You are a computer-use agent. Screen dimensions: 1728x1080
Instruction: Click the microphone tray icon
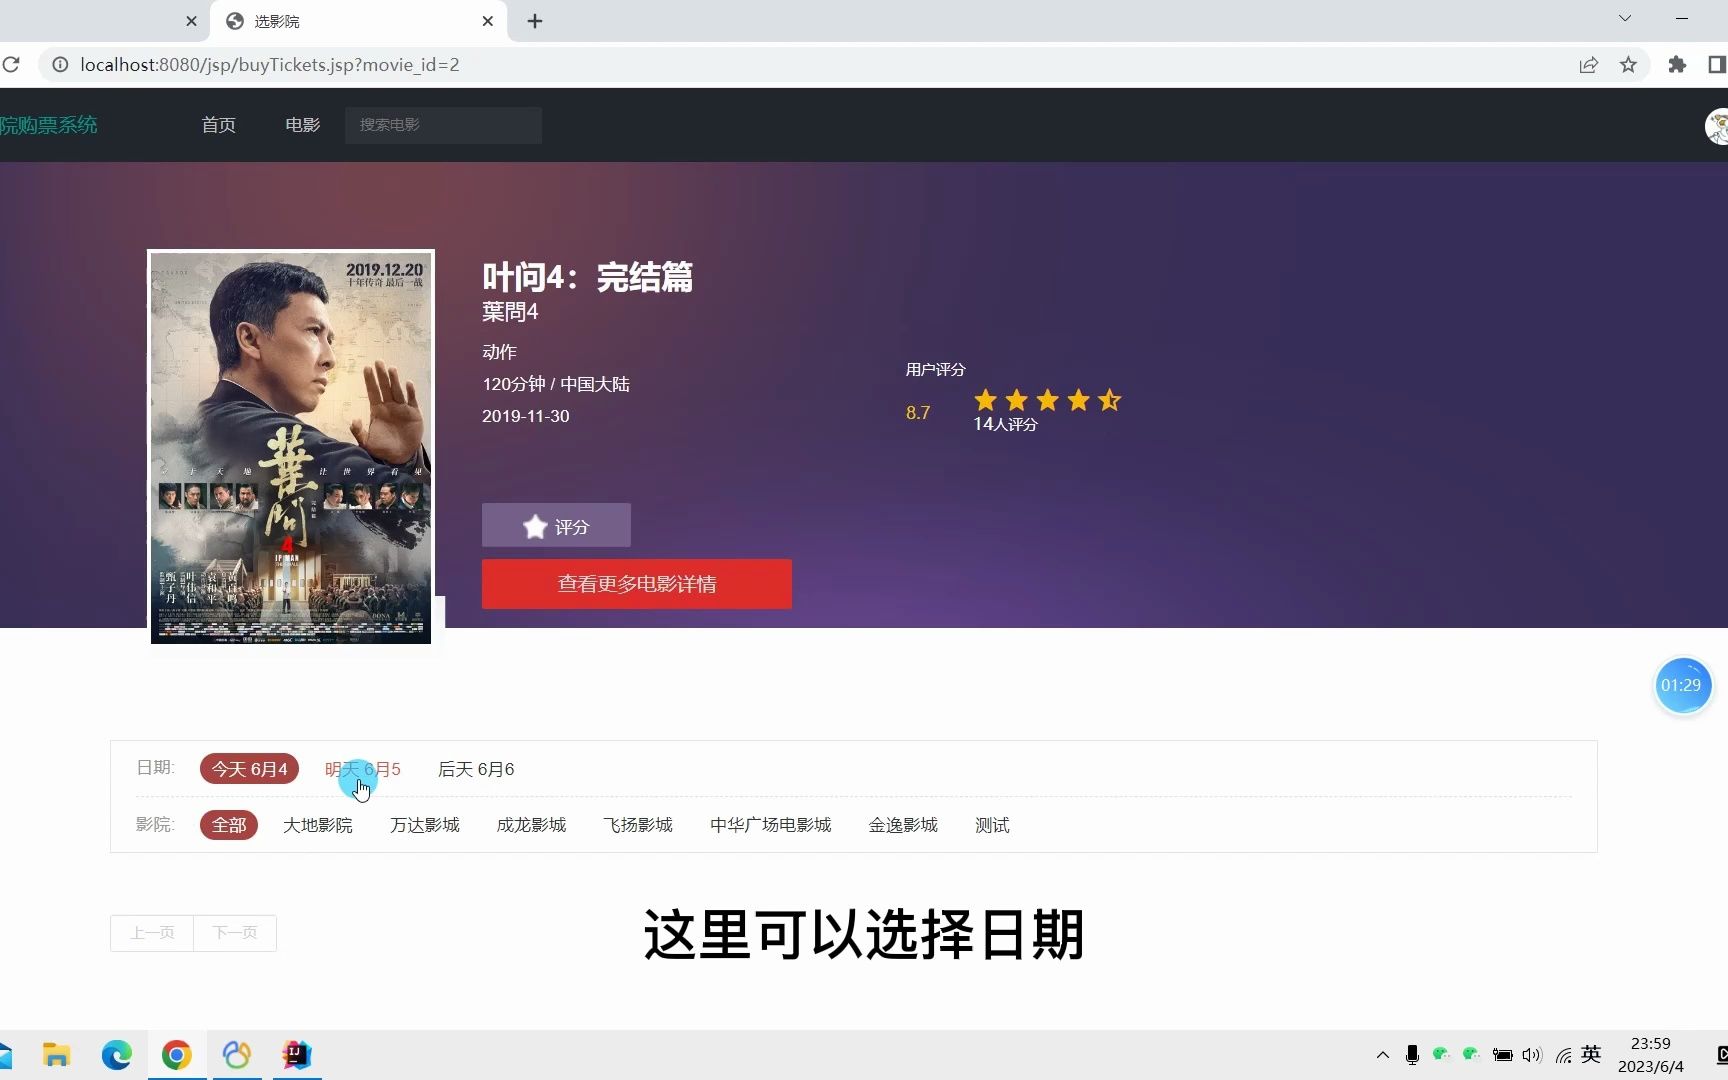(x=1412, y=1055)
